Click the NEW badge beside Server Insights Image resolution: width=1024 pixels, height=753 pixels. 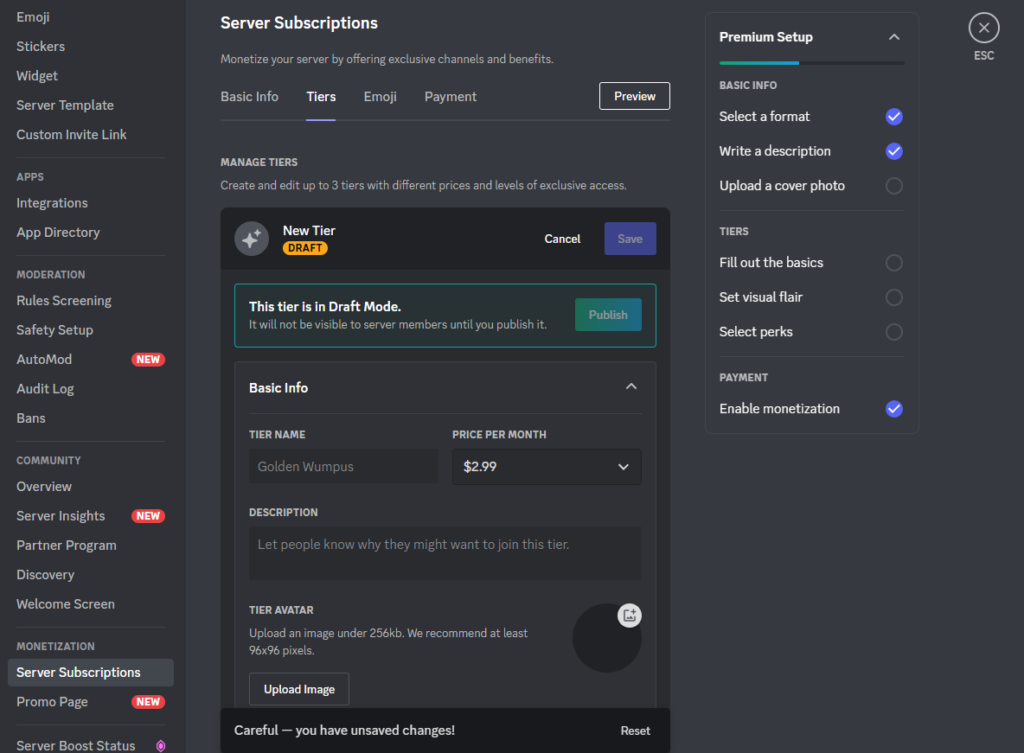(x=148, y=516)
